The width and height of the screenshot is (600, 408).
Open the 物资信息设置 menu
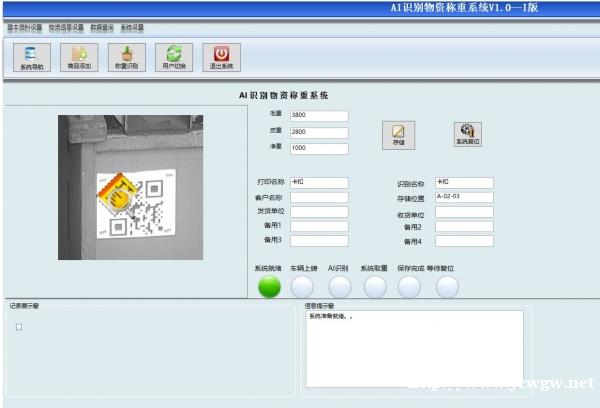pos(66,27)
